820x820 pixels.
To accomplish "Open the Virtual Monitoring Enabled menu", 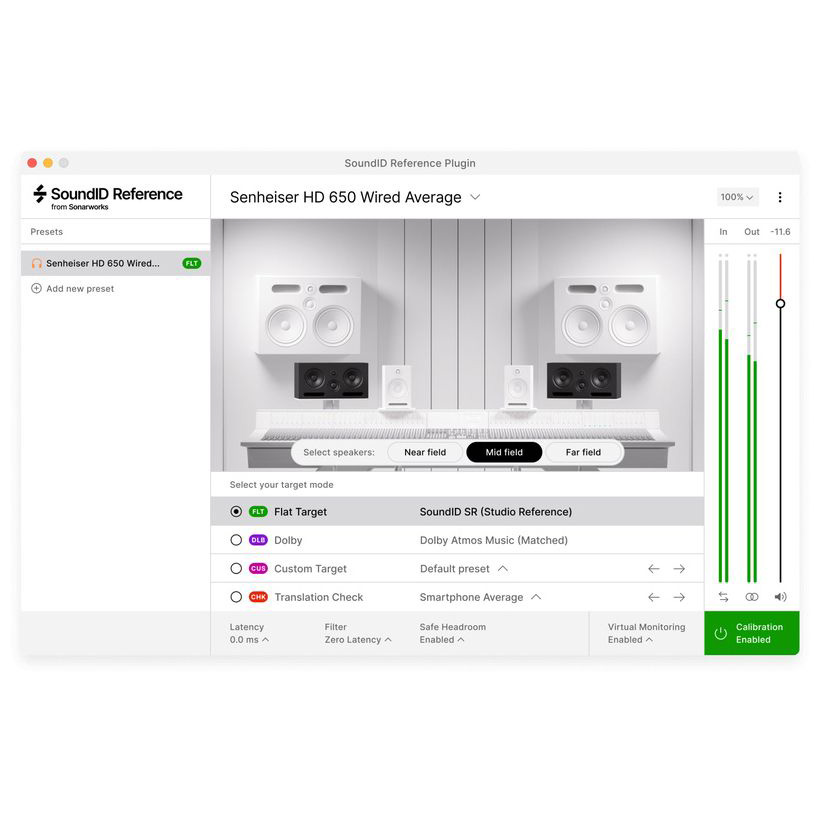I will 646,633.
